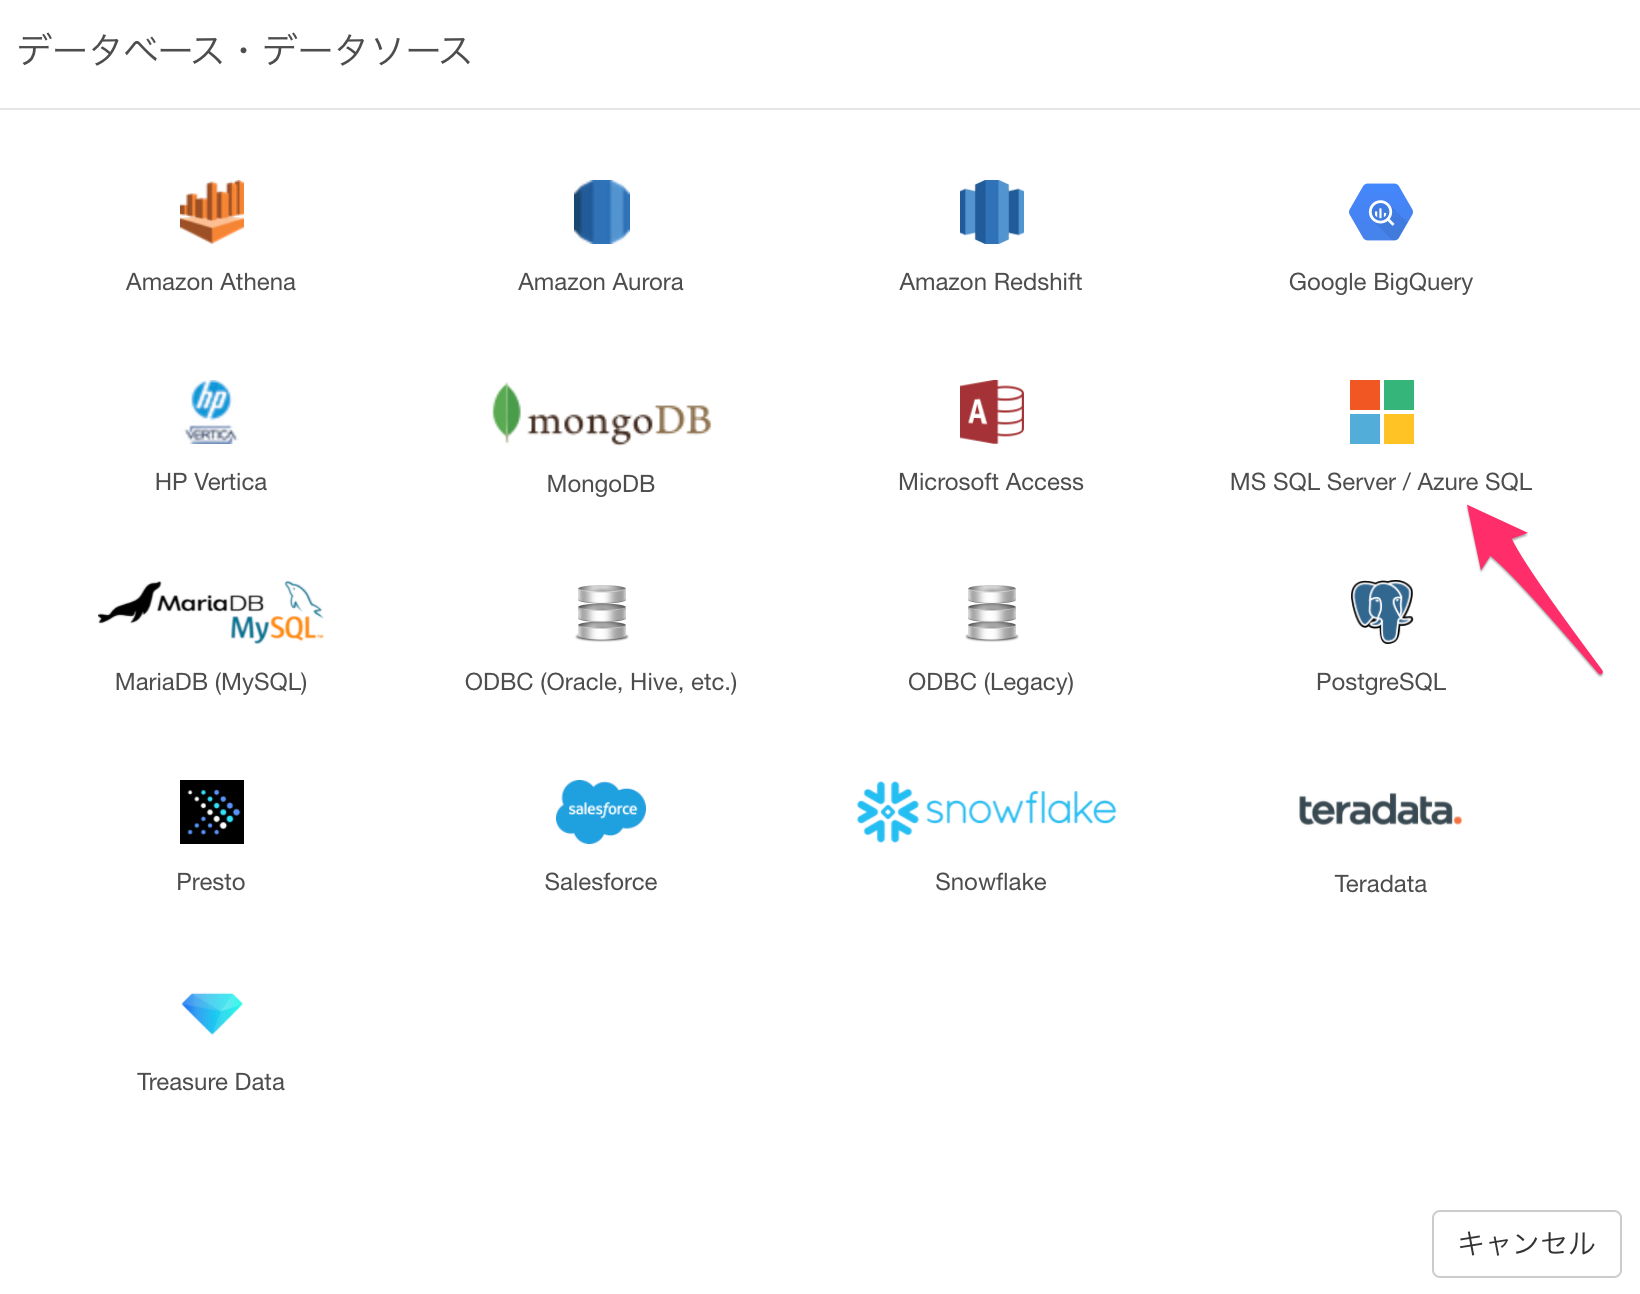Click the Google BigQuery label
Image resolution: width=1640 pixels, height=1294 pixels.
click(1381, 282)
